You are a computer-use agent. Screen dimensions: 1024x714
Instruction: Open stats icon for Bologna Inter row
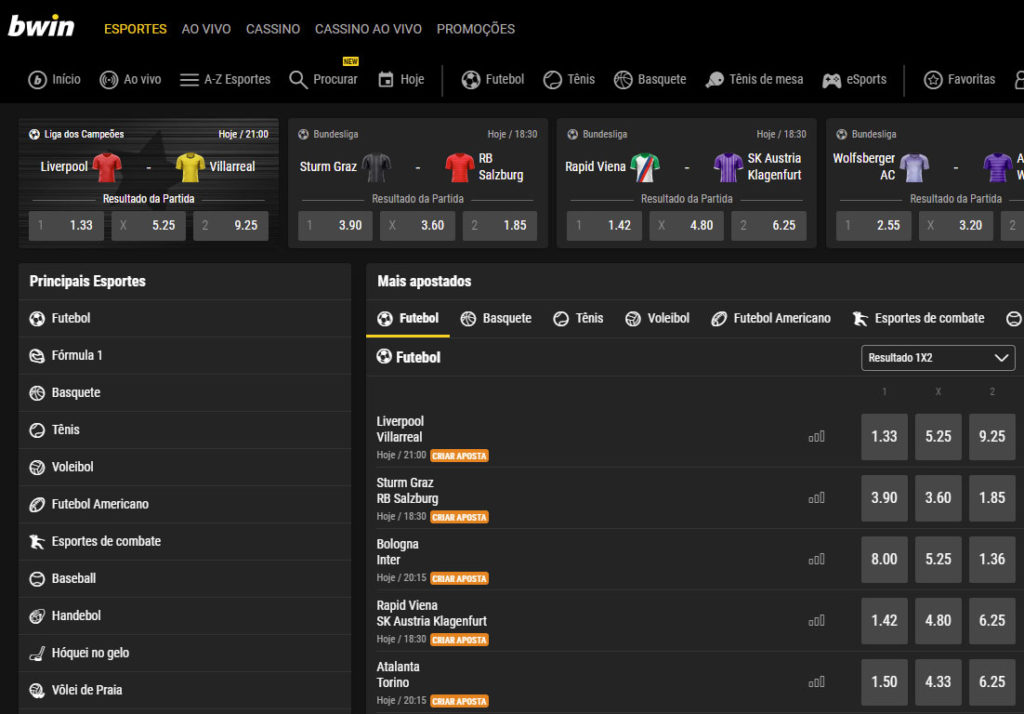(x=816, y=559)
